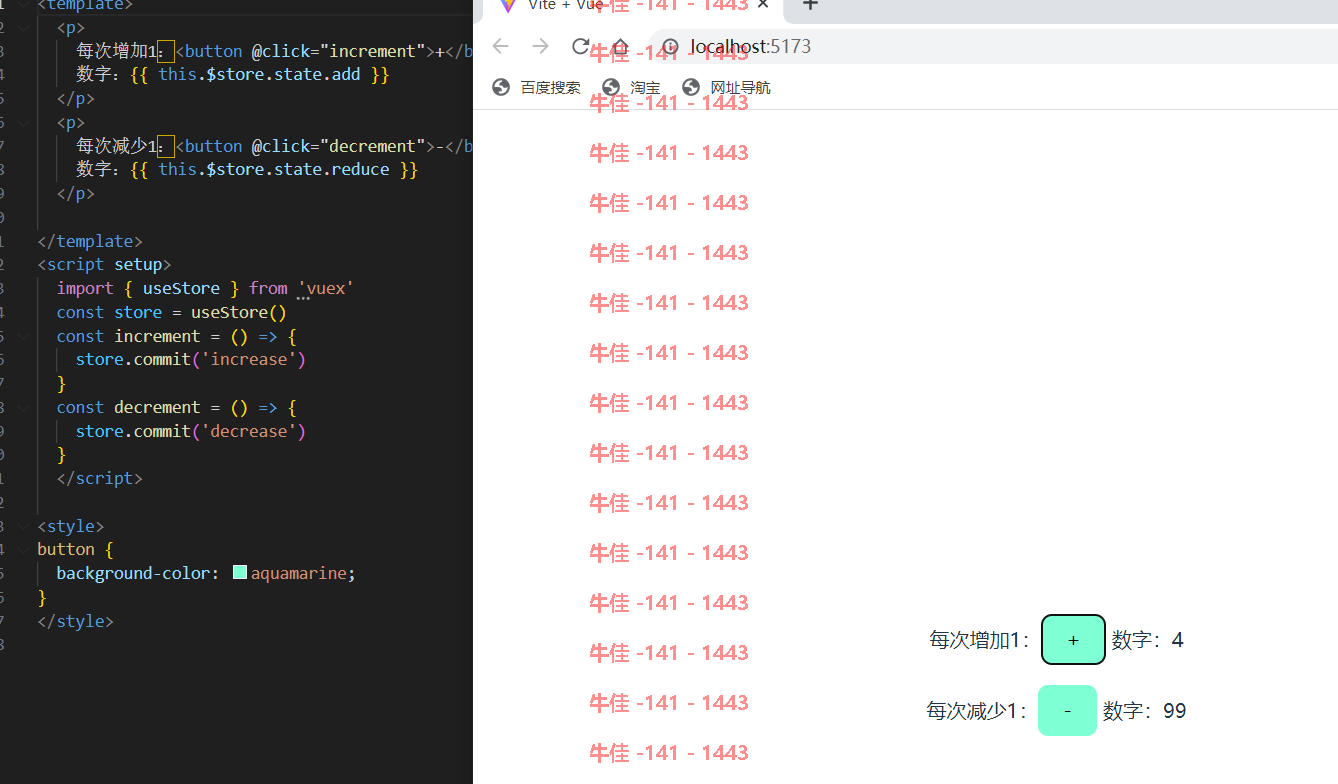Click the globe icon of 百度搜索 bookmark
The width and height of the screenshot is (1338, 784).
click(x=501, y=87)
